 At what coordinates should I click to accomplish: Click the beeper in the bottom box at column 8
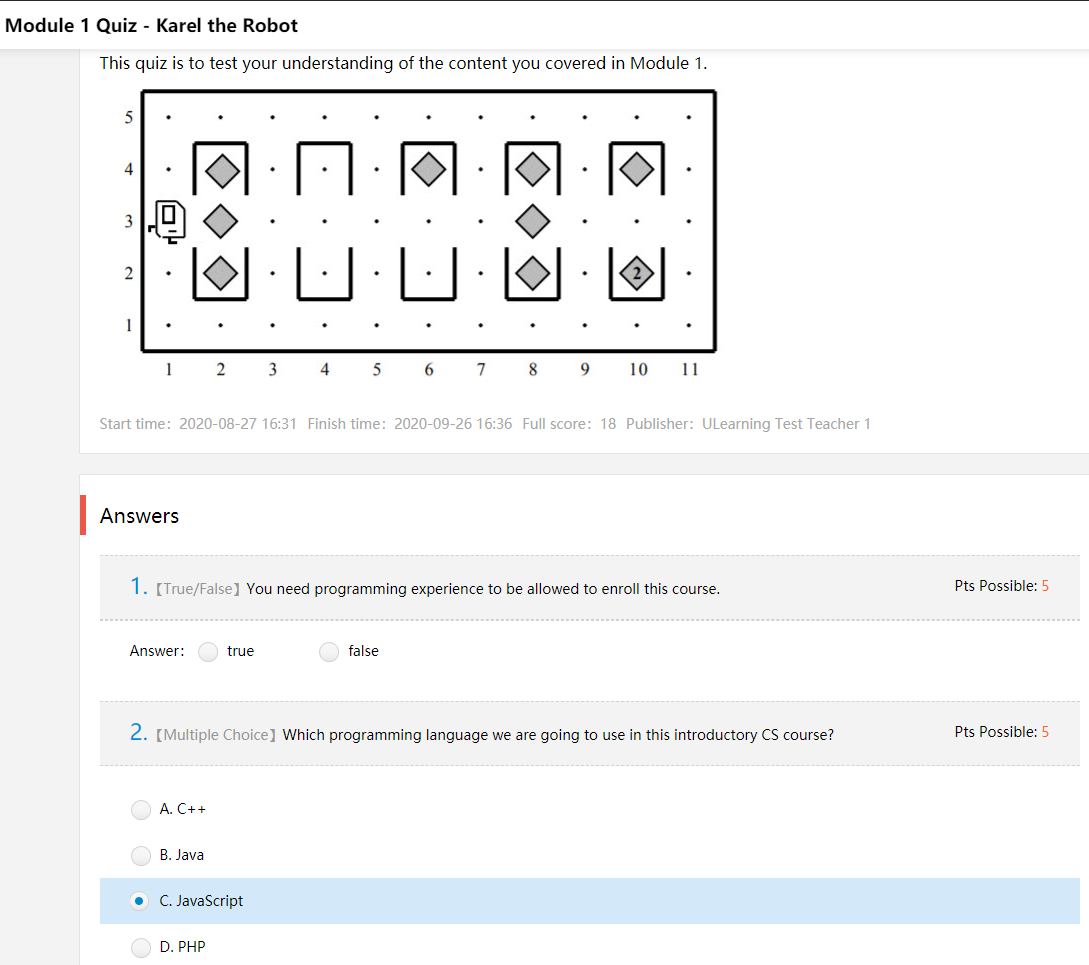(533, 274)
